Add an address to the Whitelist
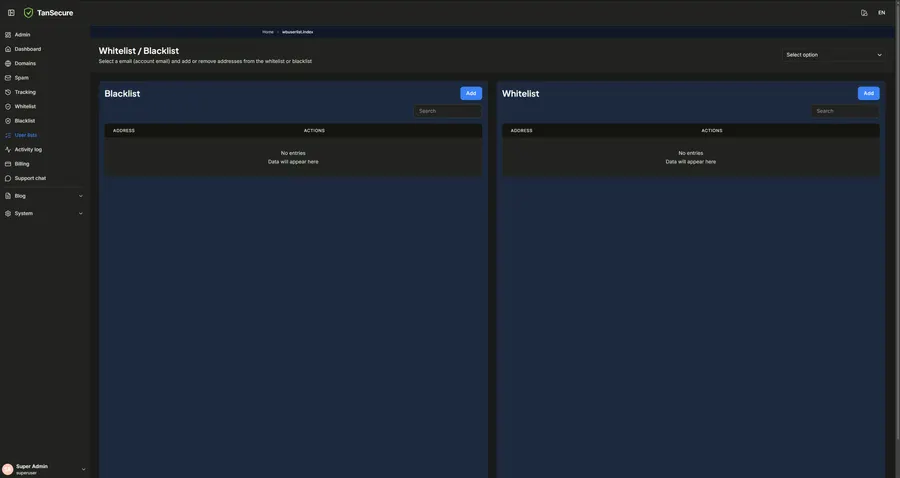 point(868,94)
